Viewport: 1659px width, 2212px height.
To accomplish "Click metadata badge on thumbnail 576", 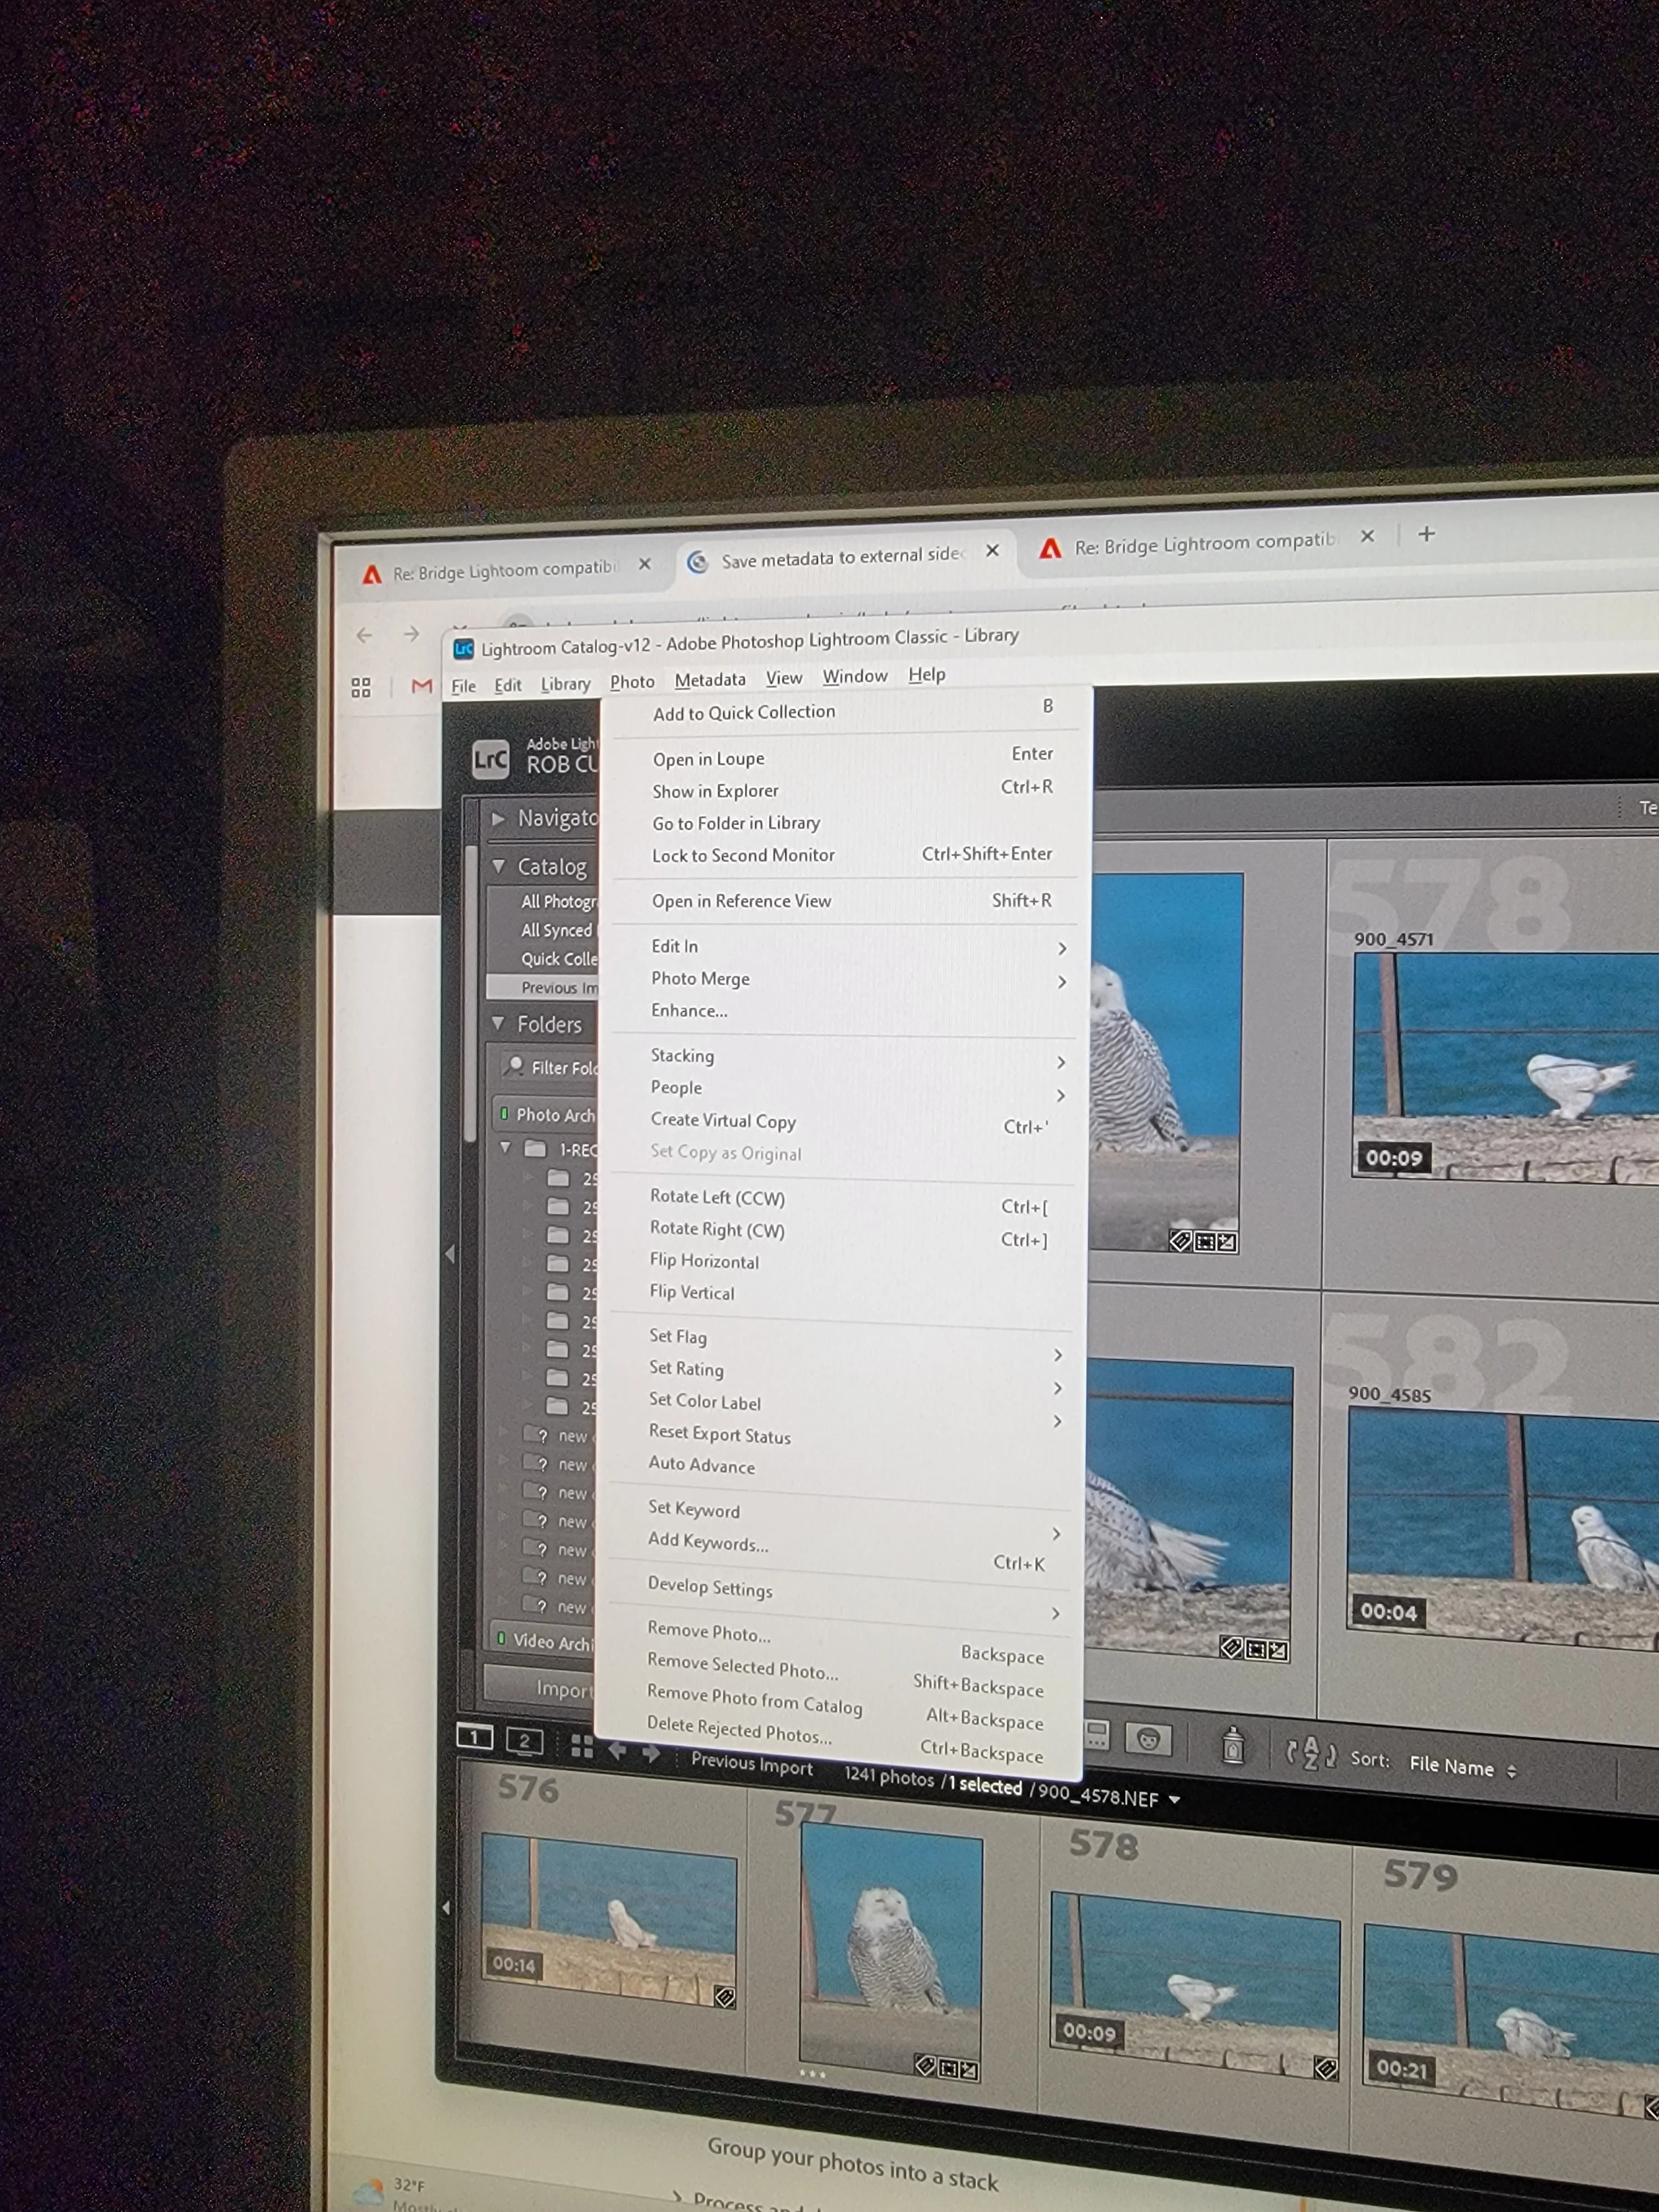I will (725, 1997).
